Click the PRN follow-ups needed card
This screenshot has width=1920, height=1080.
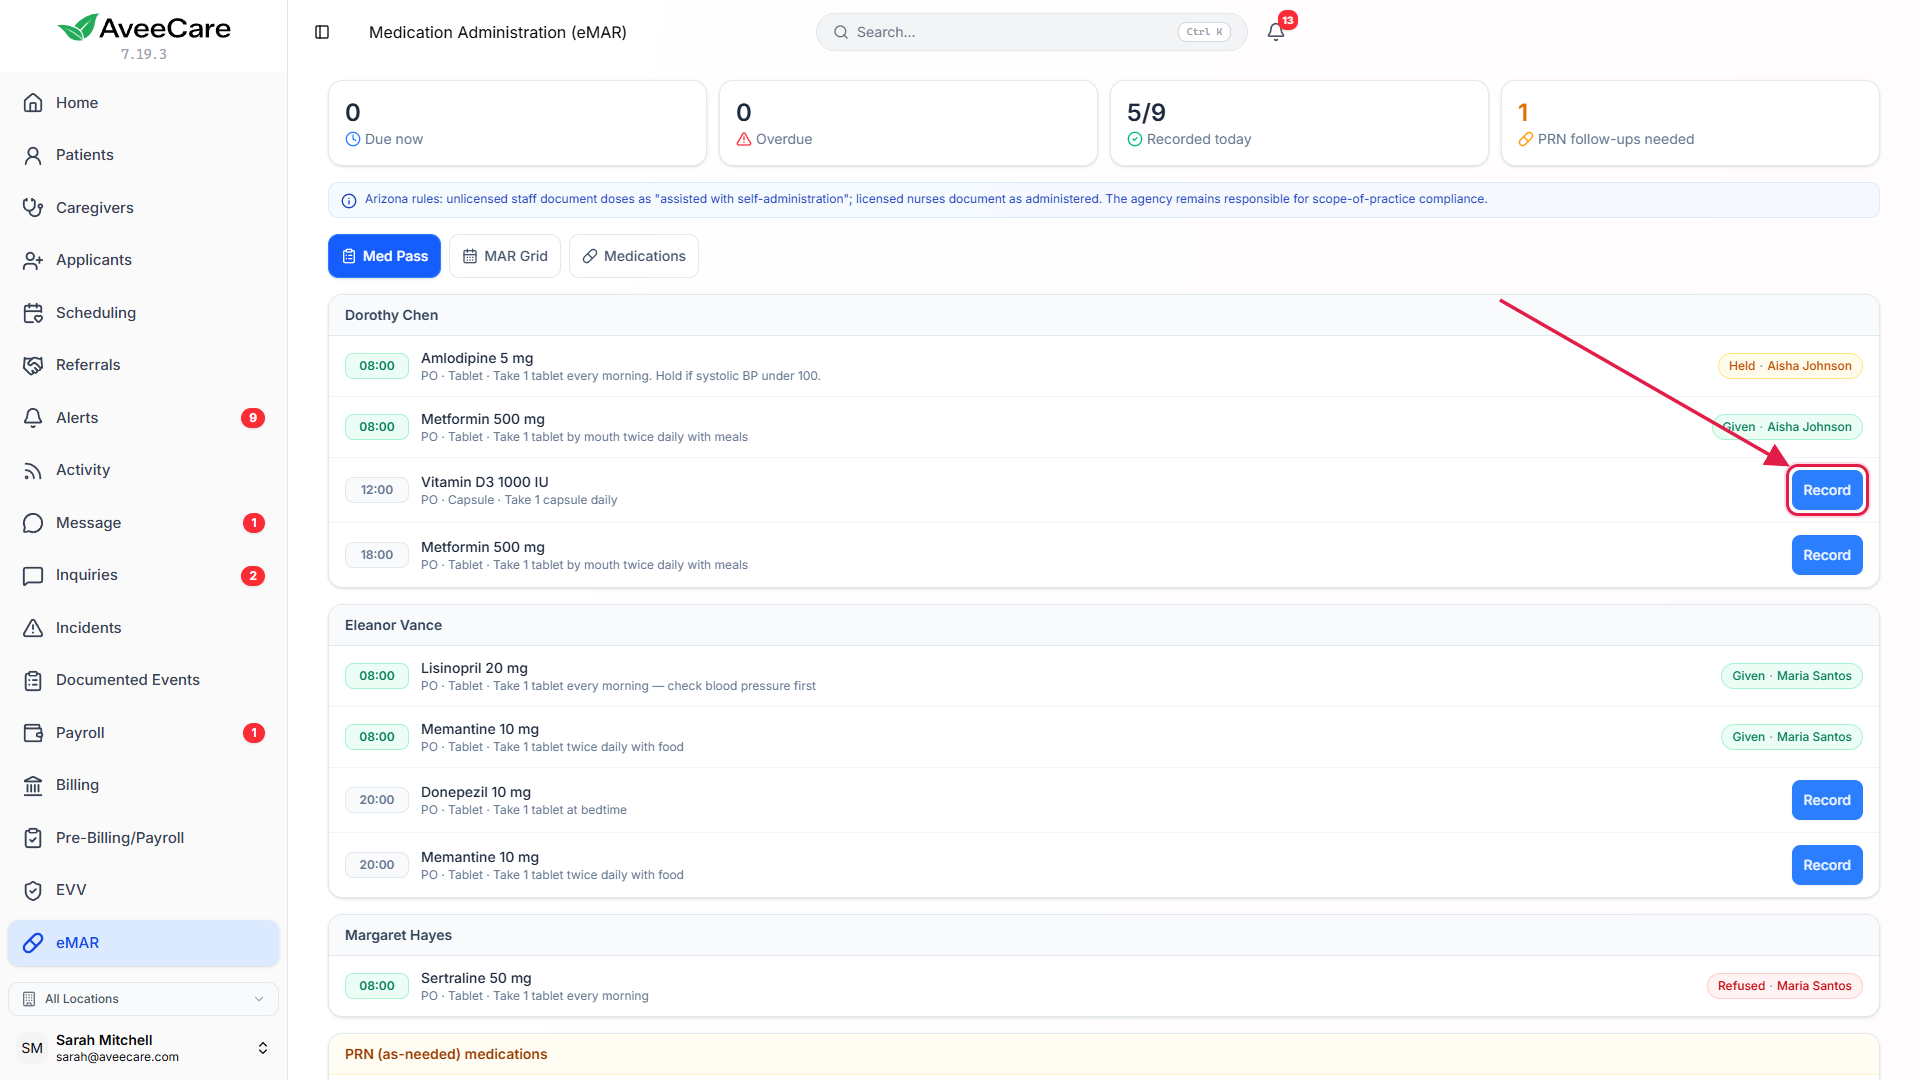click(1690, 123)
